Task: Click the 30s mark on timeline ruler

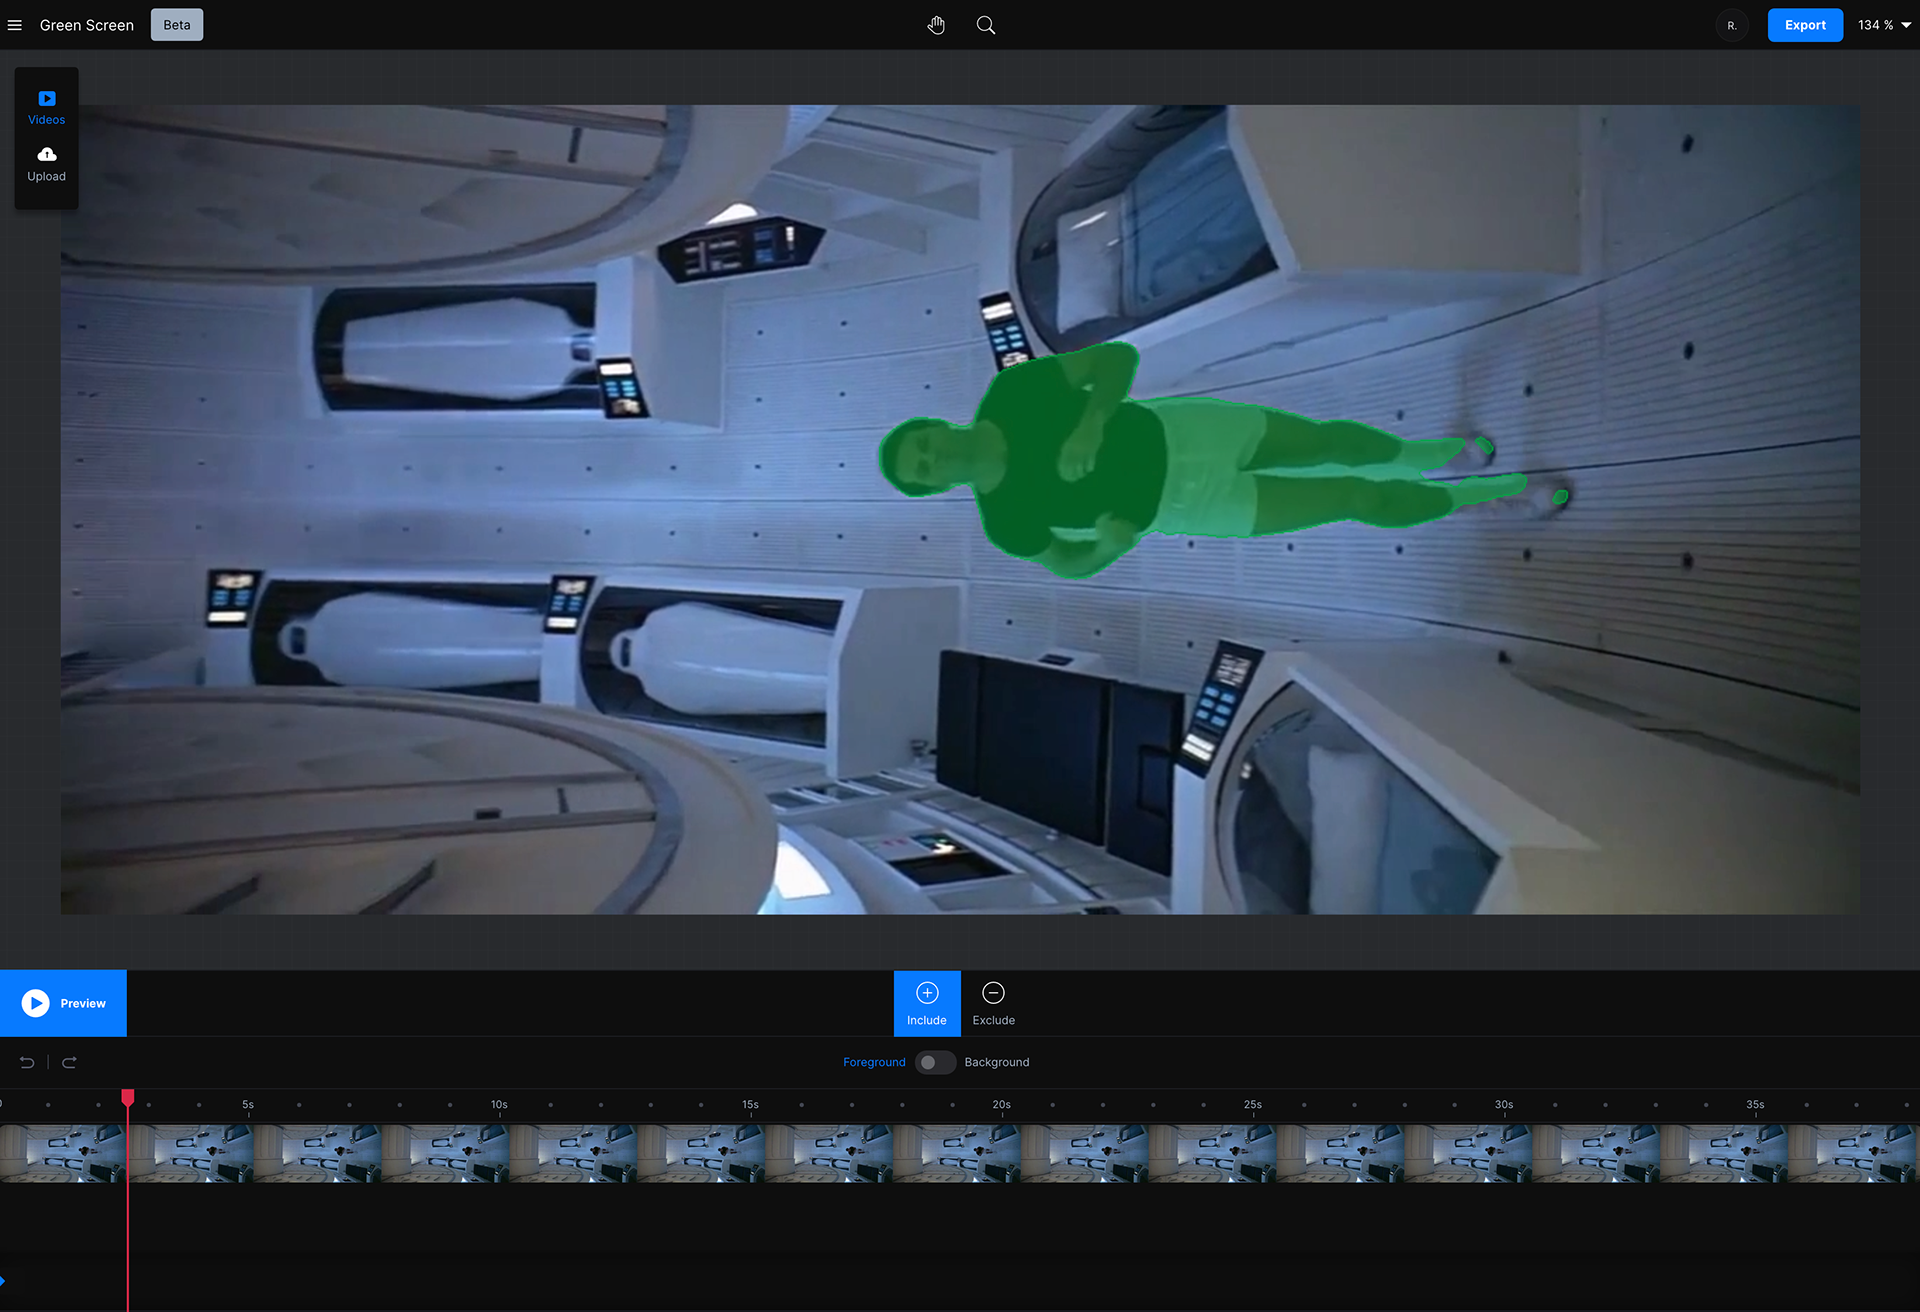Action: click(1504, 1105)
